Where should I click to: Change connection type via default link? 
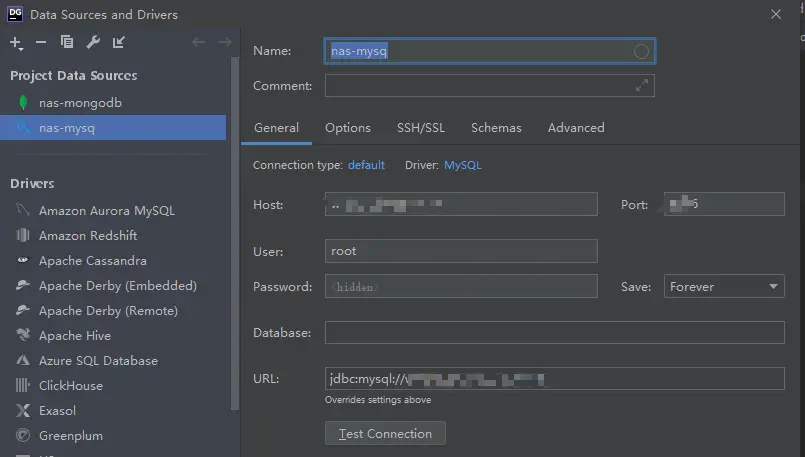click(366, 165)
